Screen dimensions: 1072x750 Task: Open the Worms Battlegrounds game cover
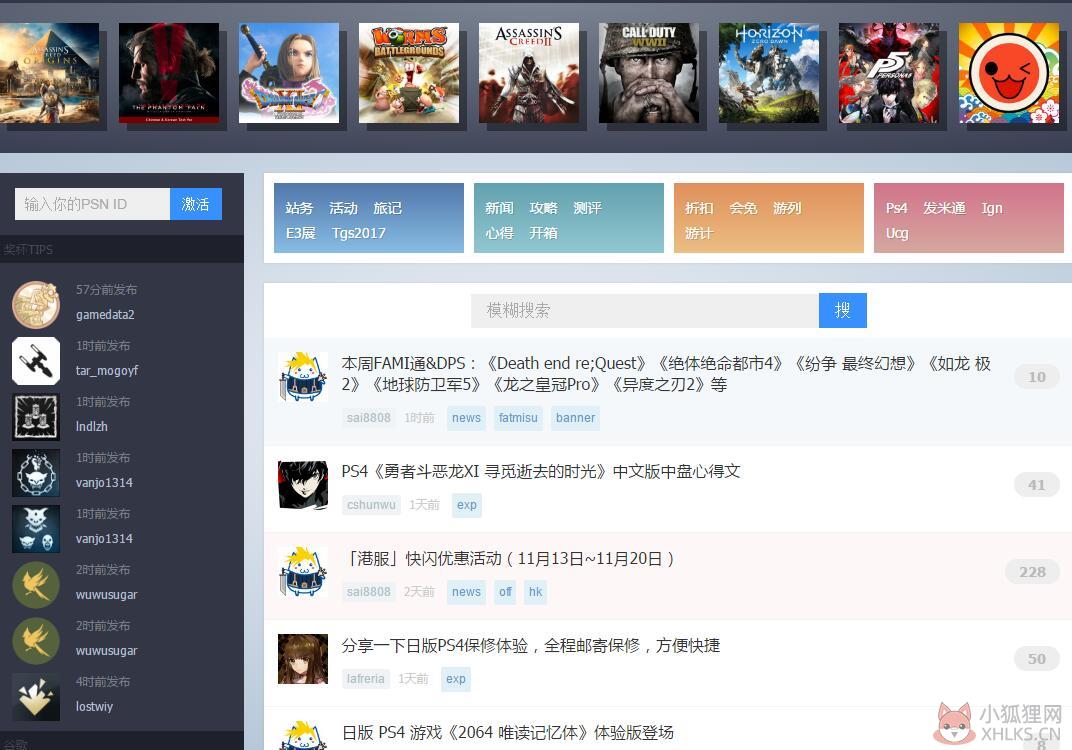click(x=409, y=73)
